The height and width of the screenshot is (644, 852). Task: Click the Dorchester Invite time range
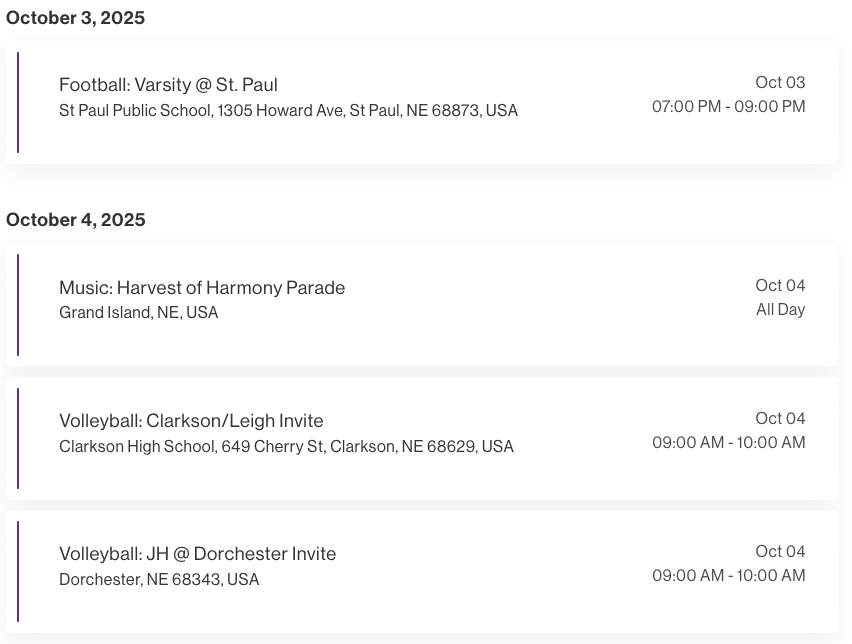click(x=728, y=576)
